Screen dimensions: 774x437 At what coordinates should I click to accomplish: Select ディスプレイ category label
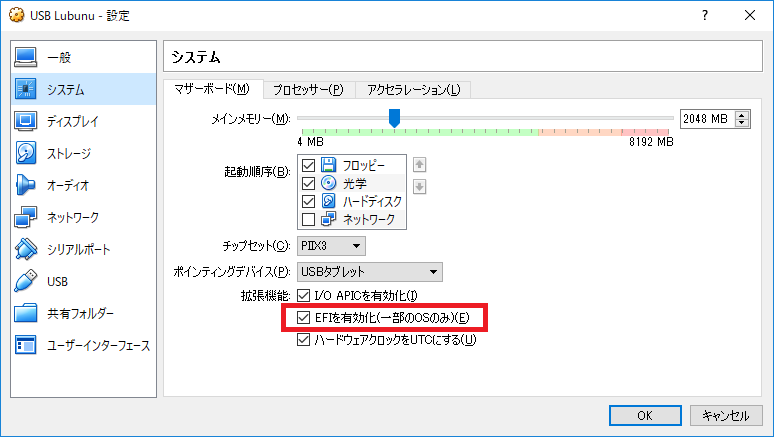click(73, 121)
